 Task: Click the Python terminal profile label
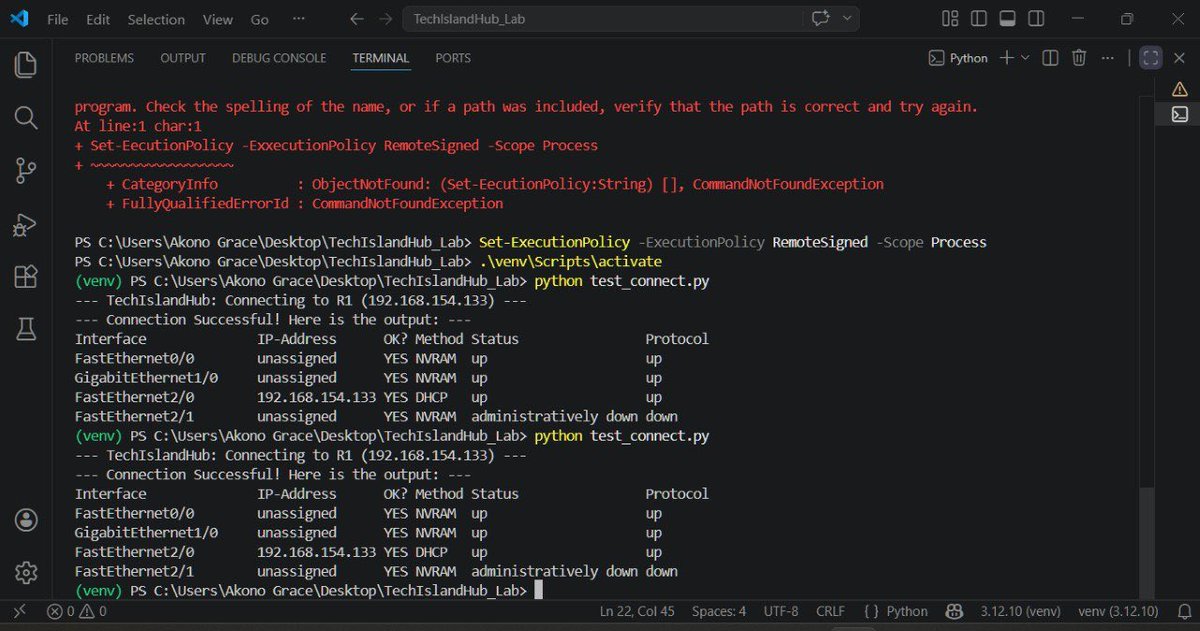point(958,58)
